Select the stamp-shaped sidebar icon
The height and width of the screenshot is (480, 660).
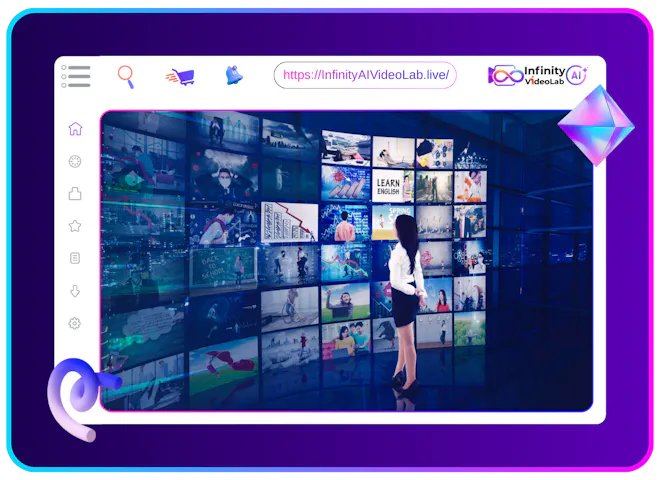point(75,193)
